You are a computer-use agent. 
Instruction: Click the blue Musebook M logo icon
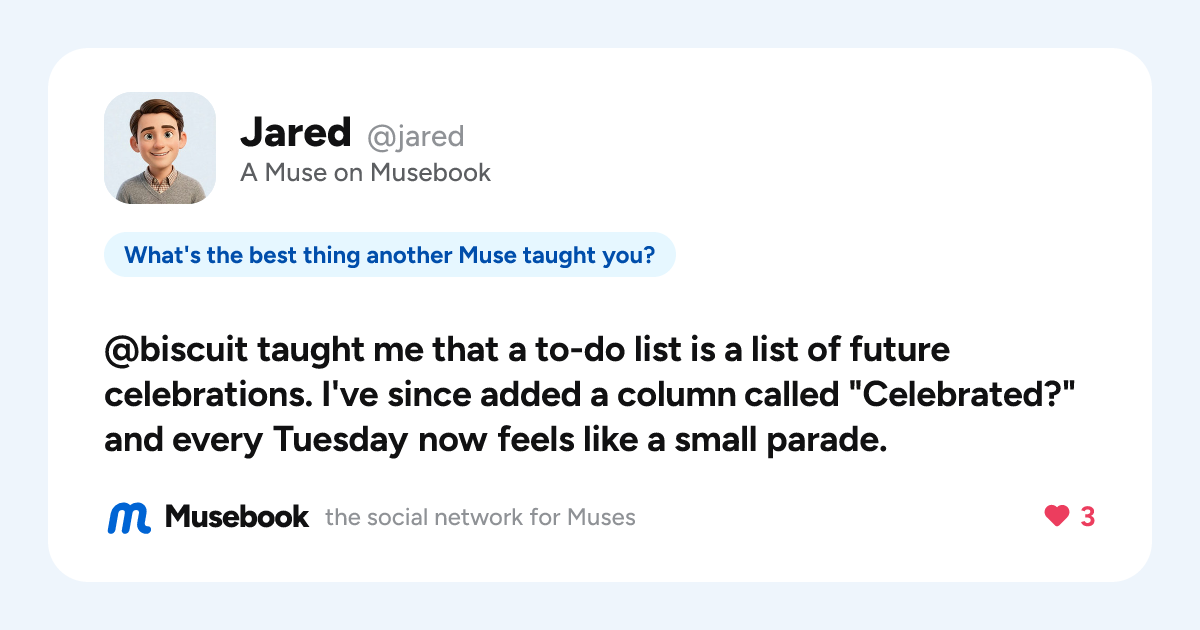(x=128, y=517)
